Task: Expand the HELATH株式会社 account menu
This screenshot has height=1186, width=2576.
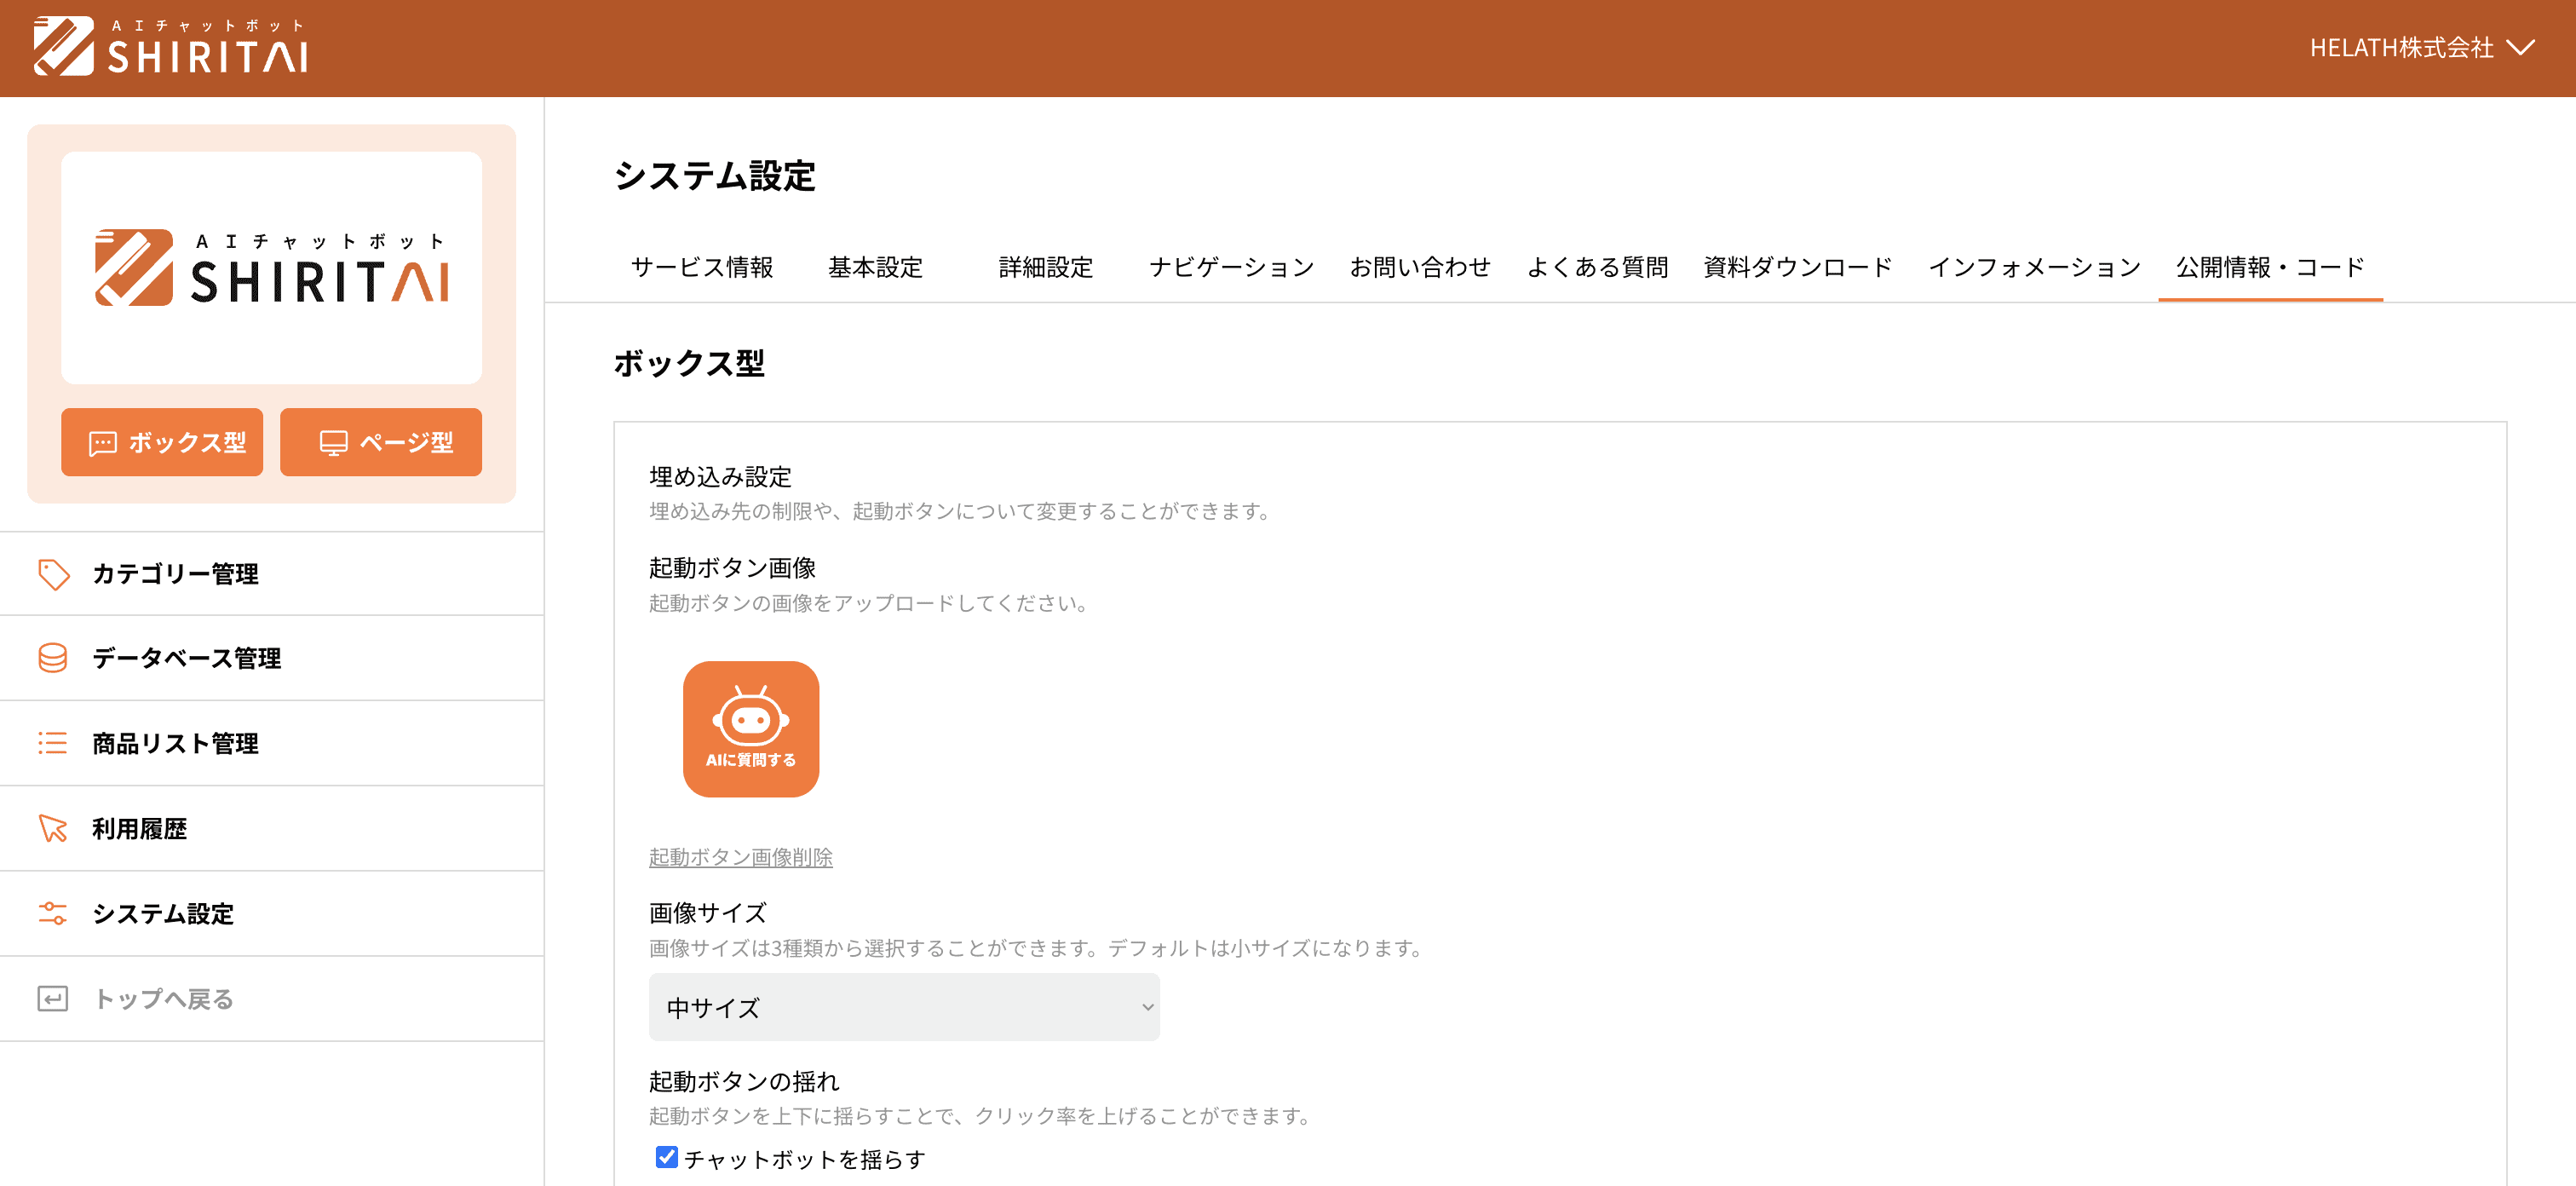Action: pyautogui.click(x=2421, y=47)
